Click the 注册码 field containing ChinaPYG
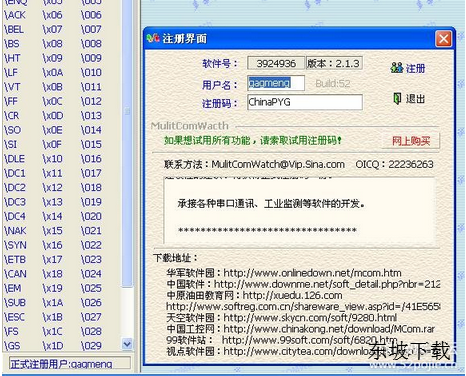The height and width of the screenshot is (376, 466). (x=305, y=102)
